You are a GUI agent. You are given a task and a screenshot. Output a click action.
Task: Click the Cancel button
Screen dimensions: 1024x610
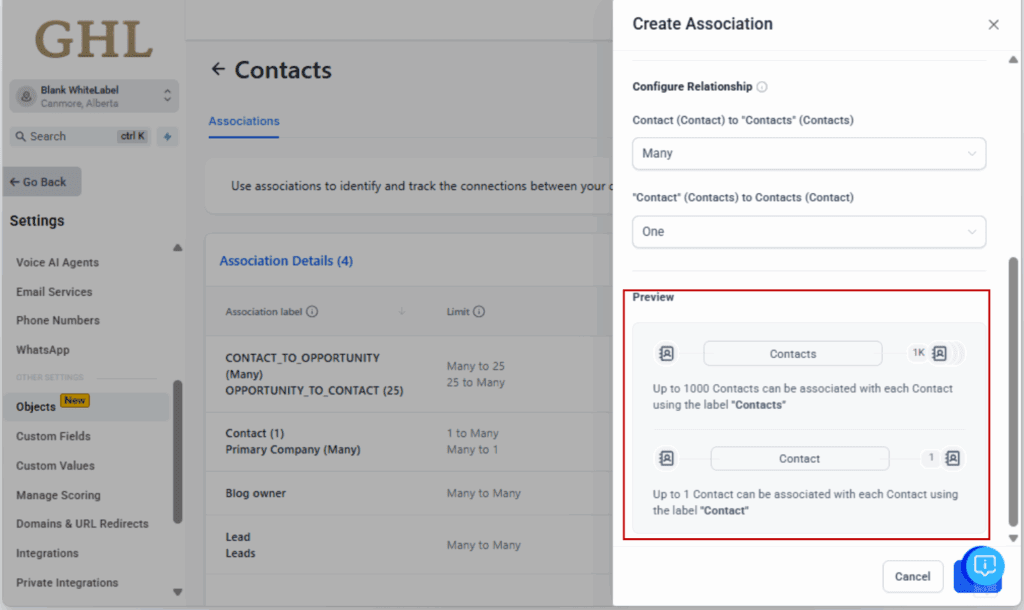(912, 577)
